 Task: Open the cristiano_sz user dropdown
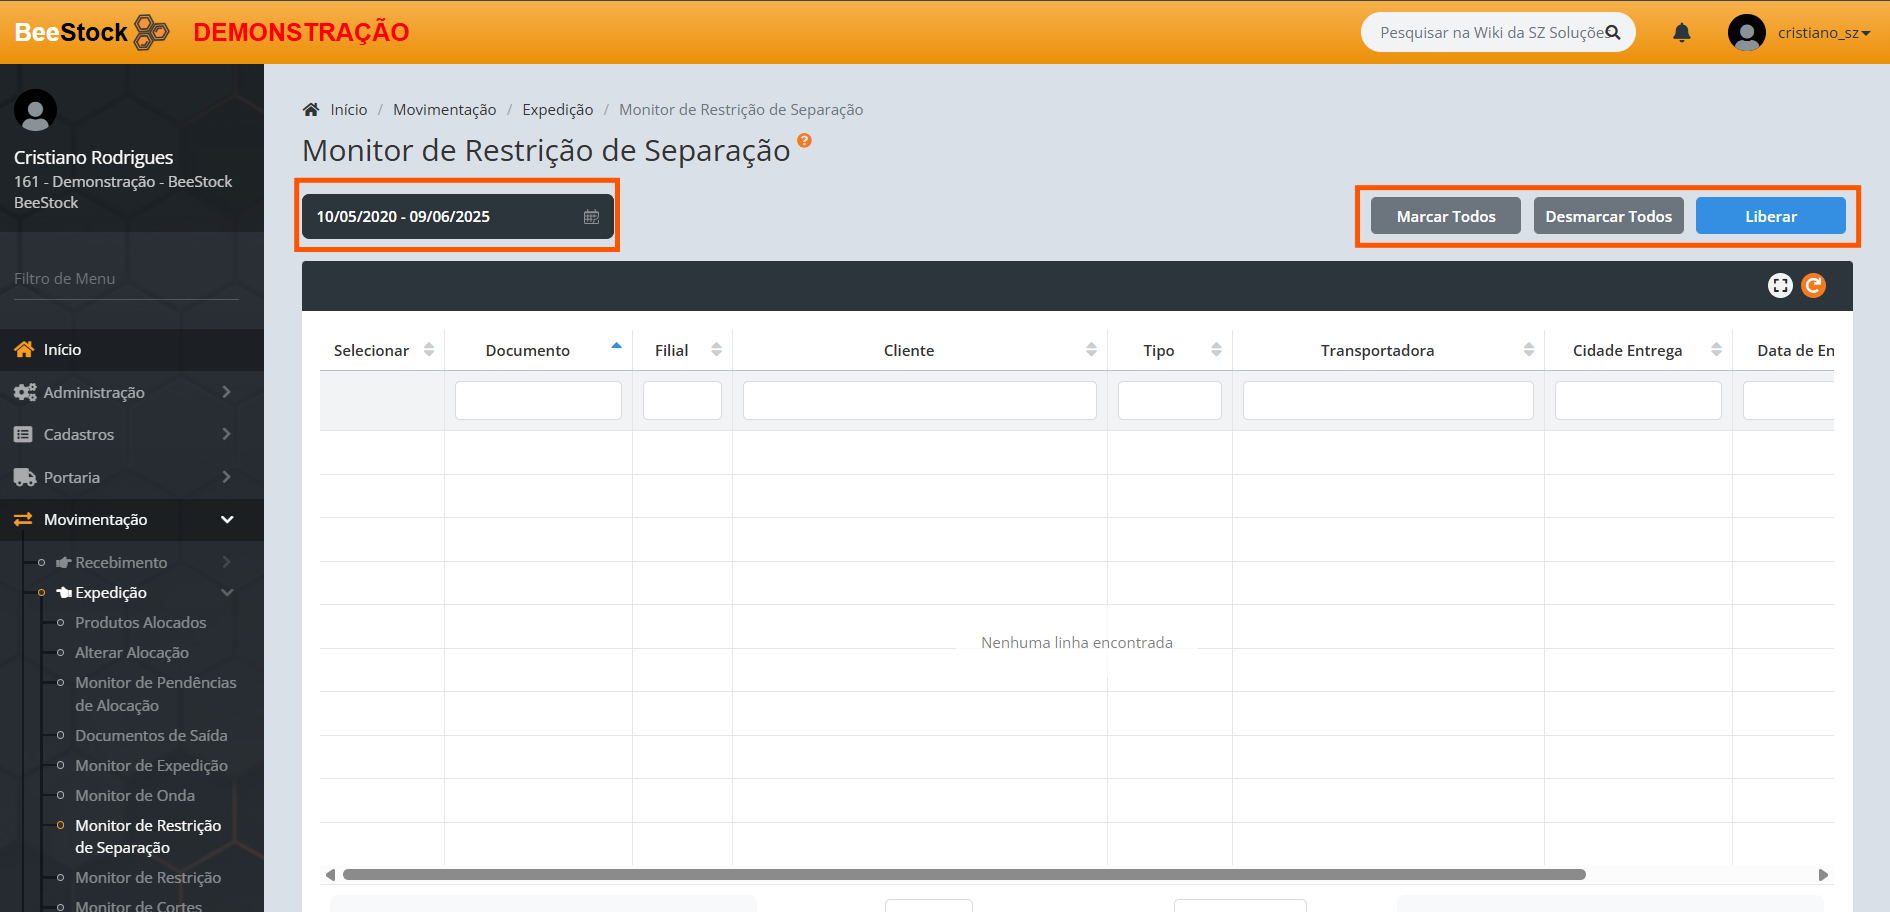point(1822,33)
